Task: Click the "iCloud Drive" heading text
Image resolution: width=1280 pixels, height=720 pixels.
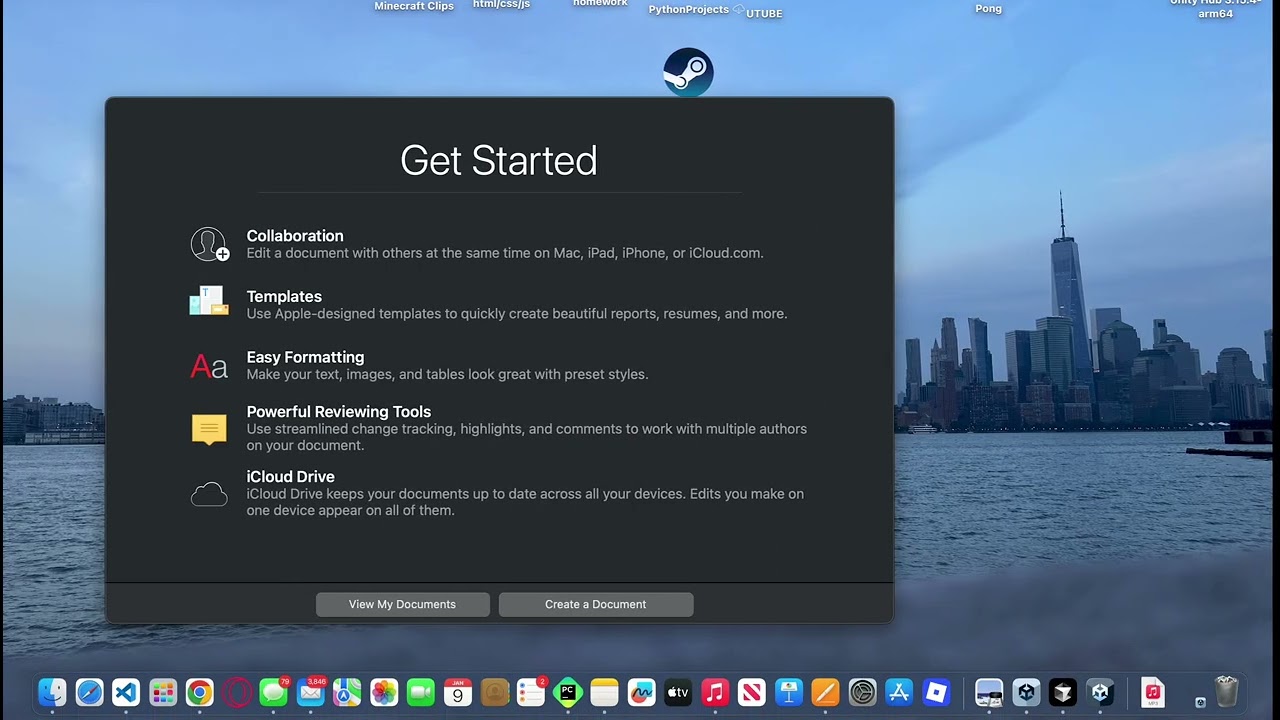Action: coord(291,477)
